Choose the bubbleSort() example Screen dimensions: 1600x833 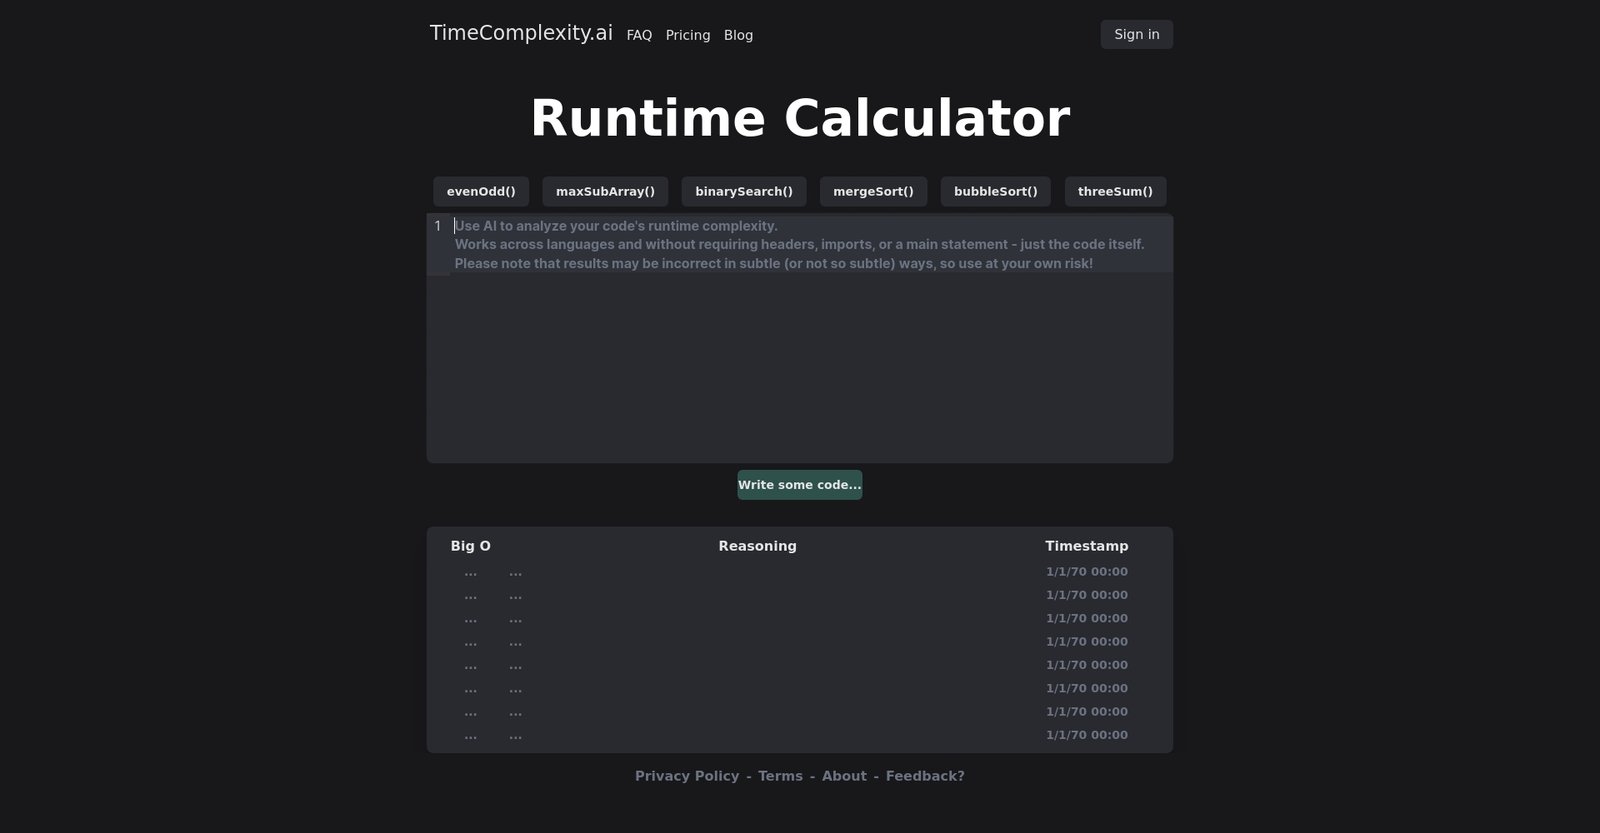[x=995, y=191]
